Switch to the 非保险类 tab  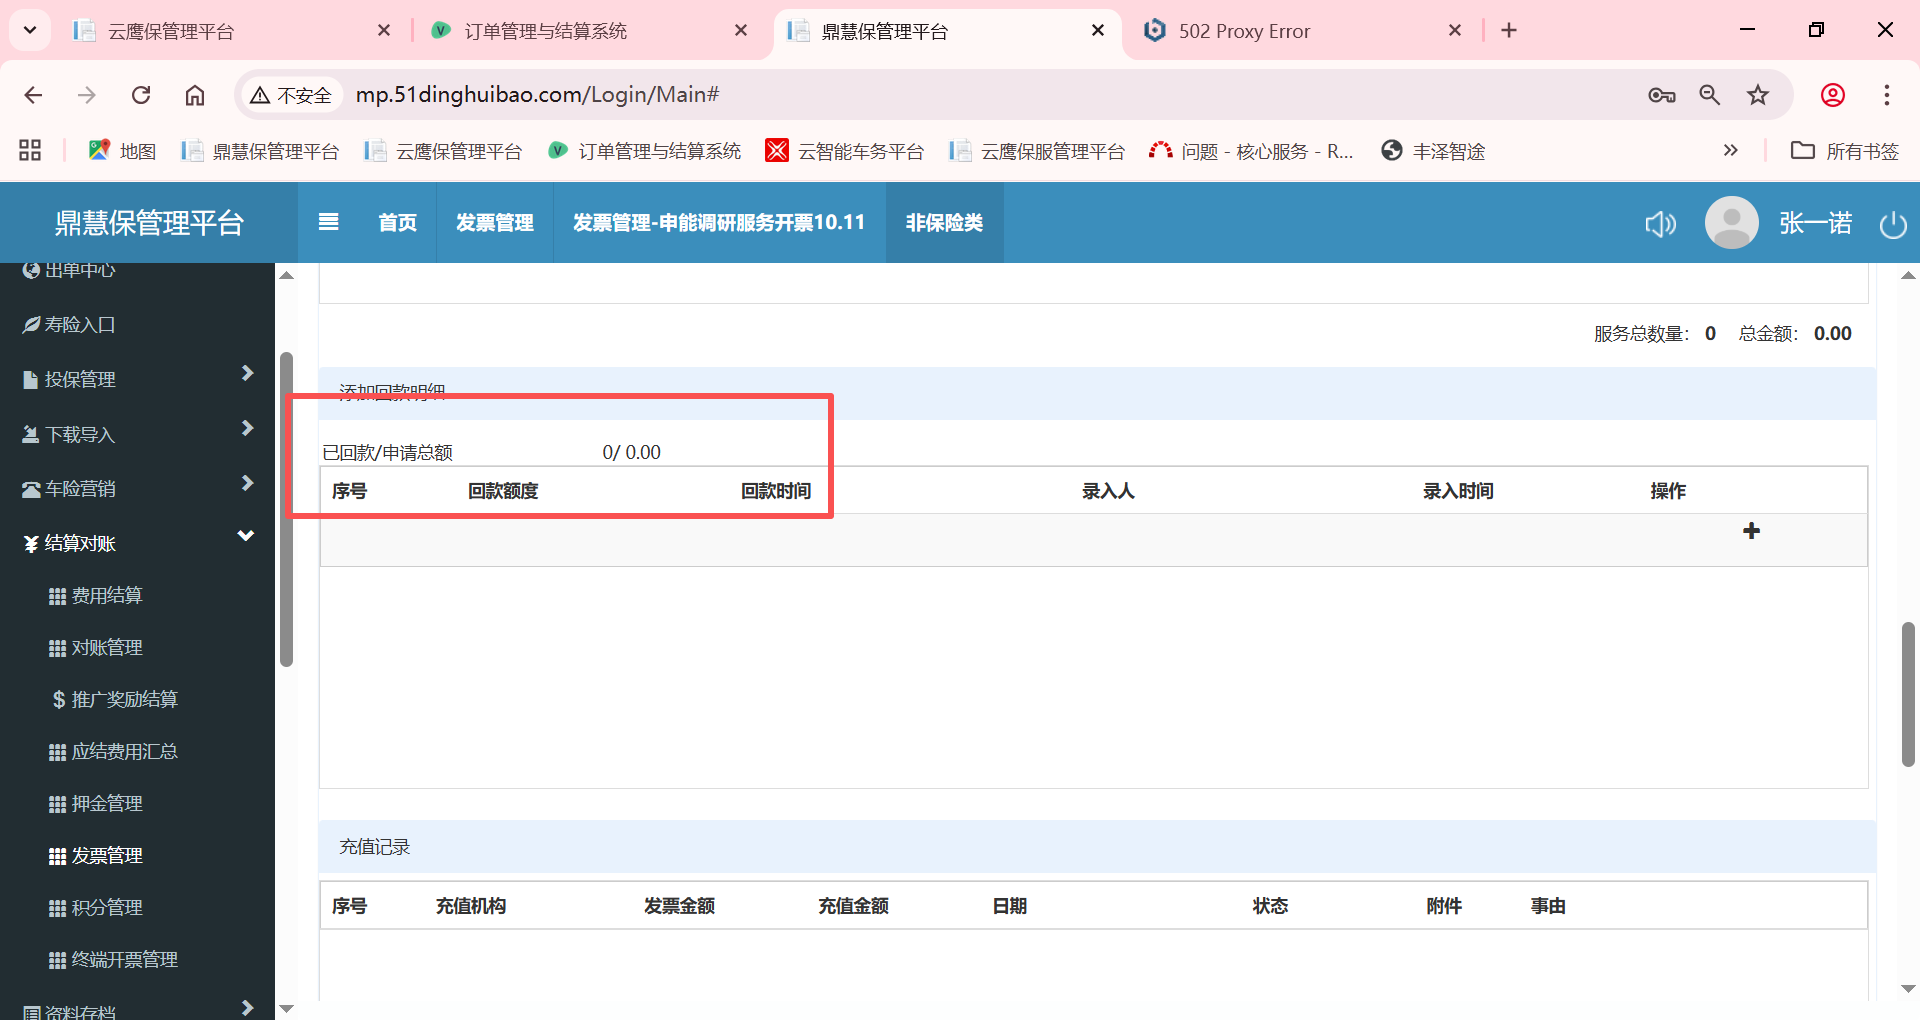pyautogui.click(x=944, y=222)
